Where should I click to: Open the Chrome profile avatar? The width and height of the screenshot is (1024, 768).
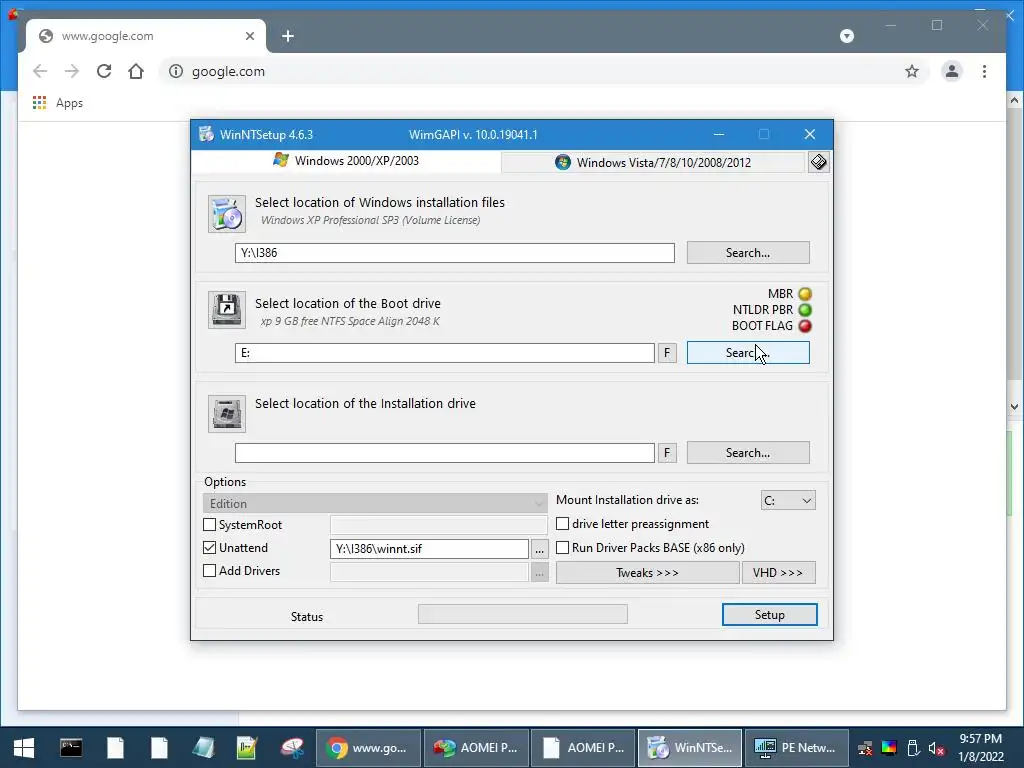pyautogui.click(x=952, y=71)
